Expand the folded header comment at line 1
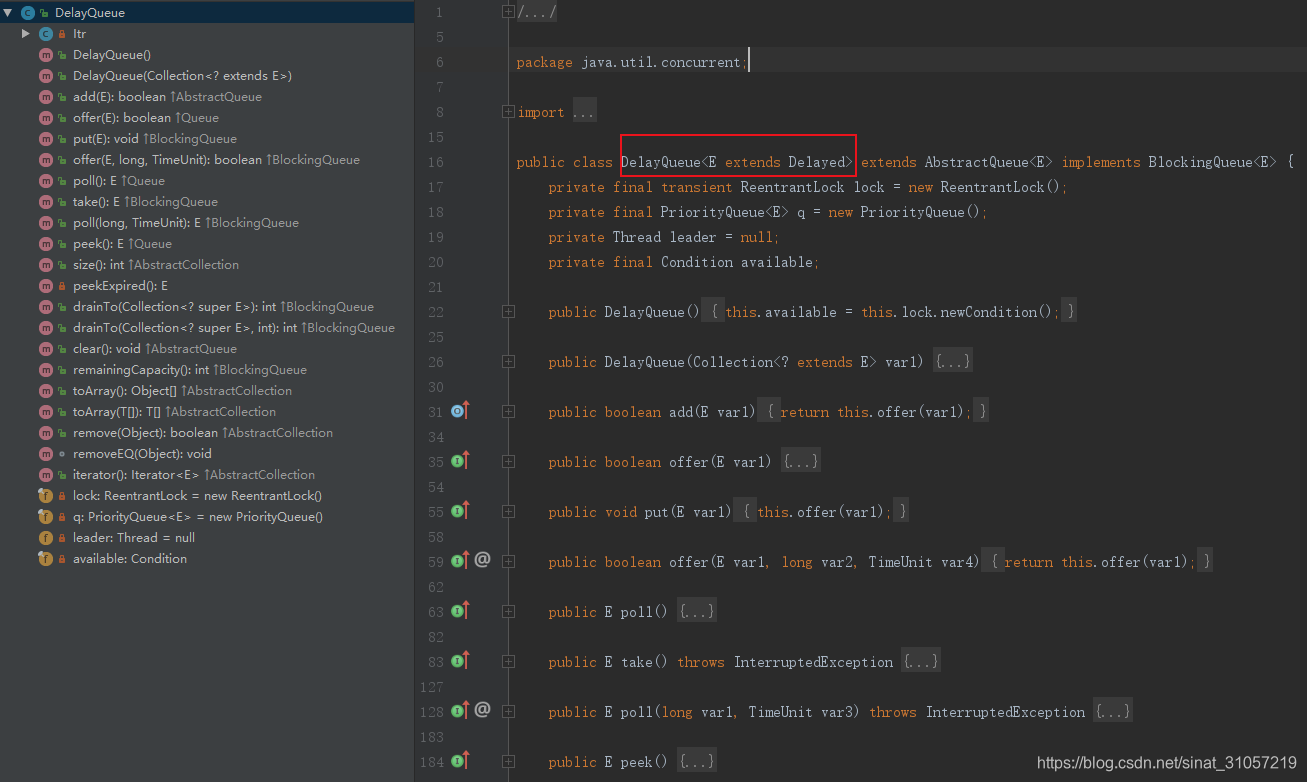The image size is (1307, 782). pyautogui.click(x=508, y=12)
